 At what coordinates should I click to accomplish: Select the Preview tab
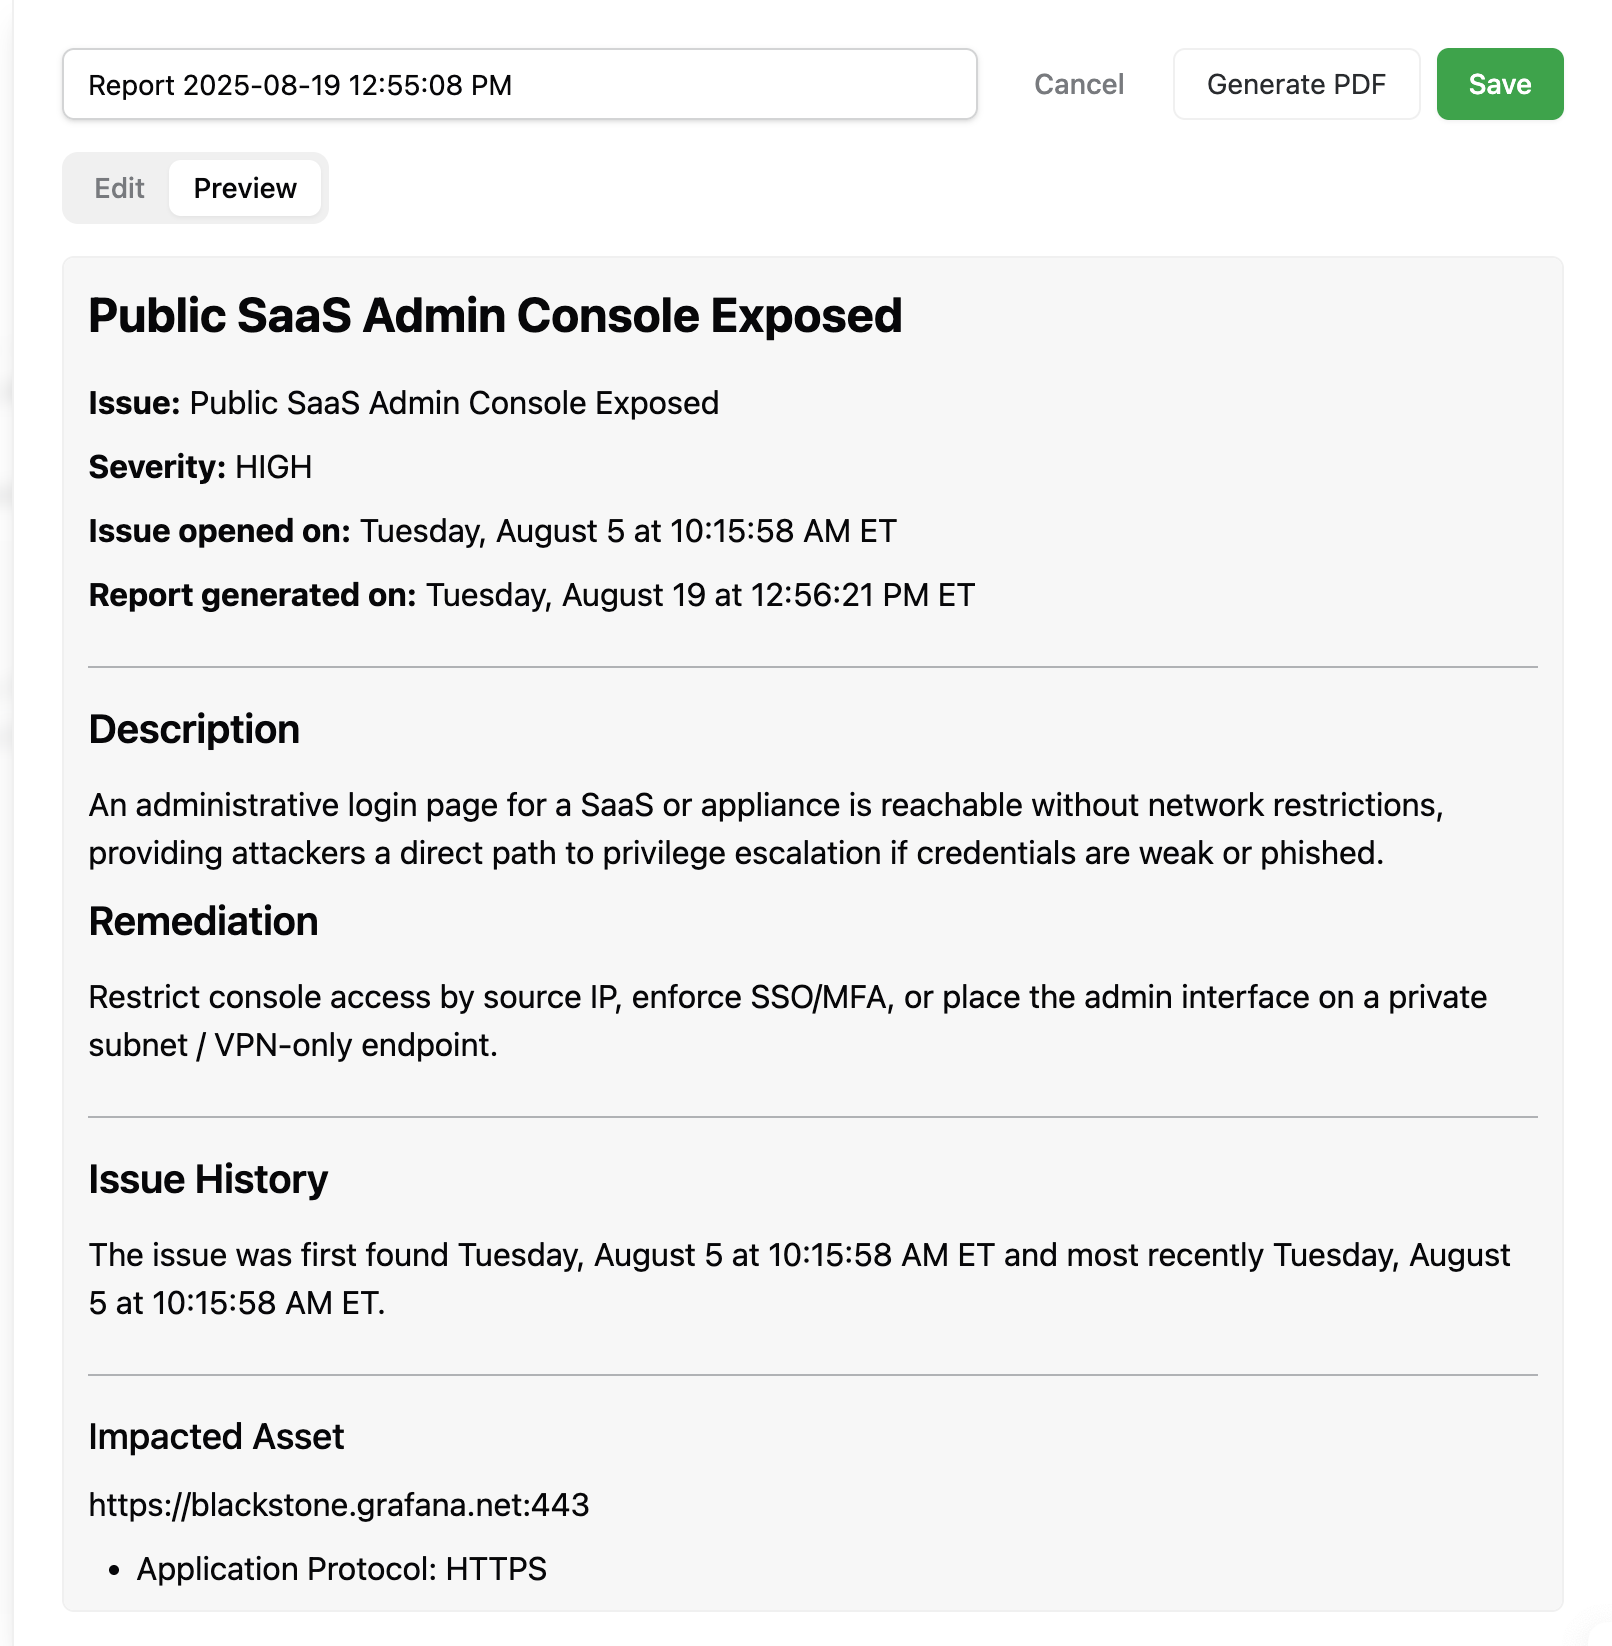pos(245,188)
